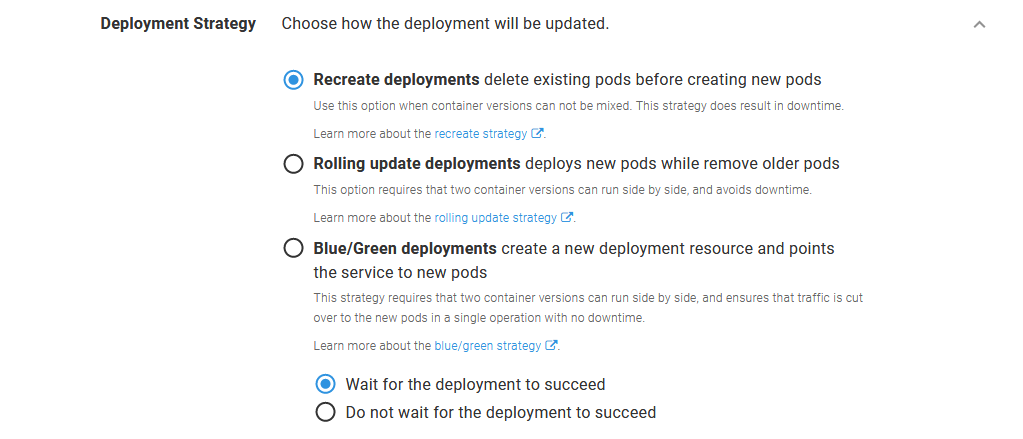
Task: Click 'Do not wait for the deployment' text
Action: click(500, 412)
